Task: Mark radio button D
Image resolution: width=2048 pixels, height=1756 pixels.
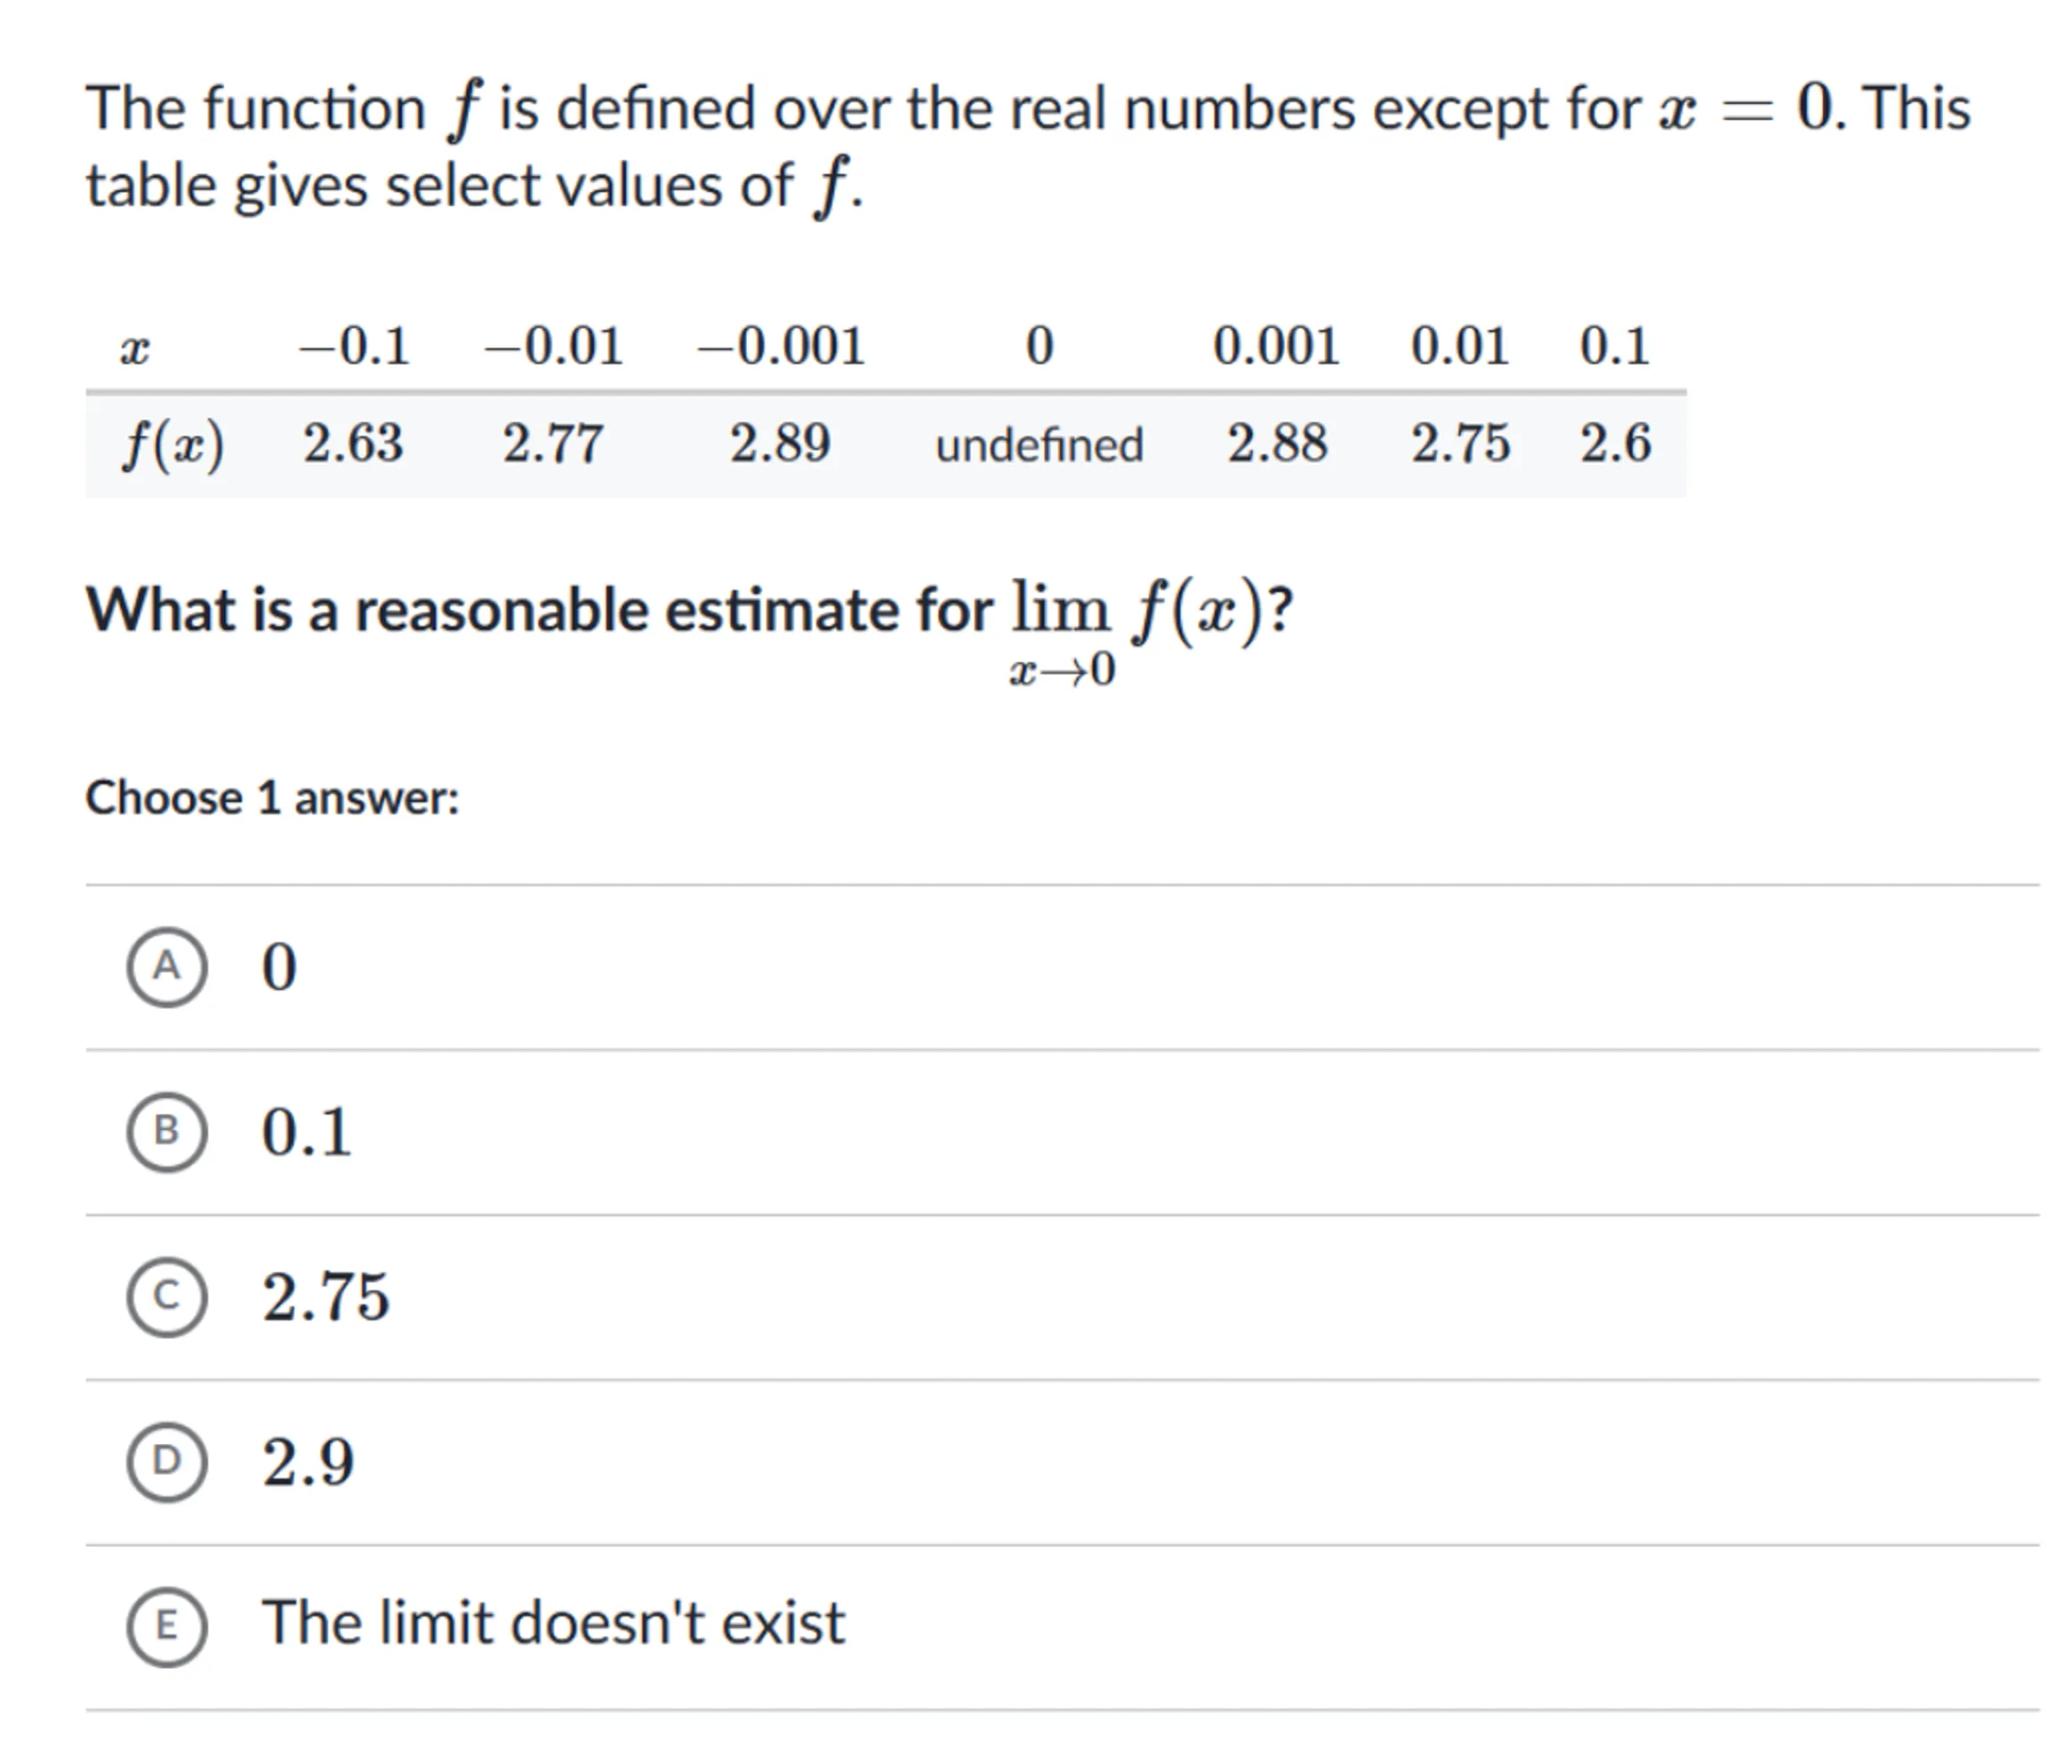Action: pos(167,1461)
